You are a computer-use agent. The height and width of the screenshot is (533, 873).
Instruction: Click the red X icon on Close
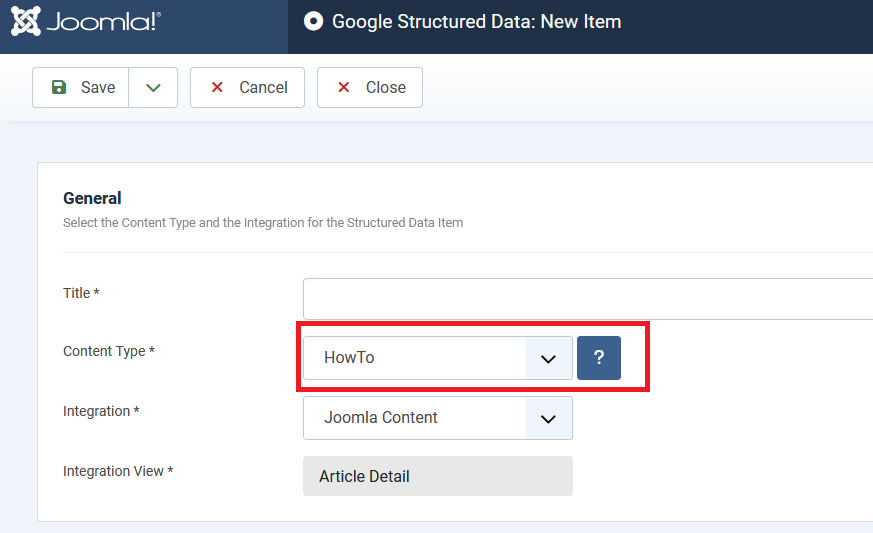pyautogui.click(x=344, y=87)
